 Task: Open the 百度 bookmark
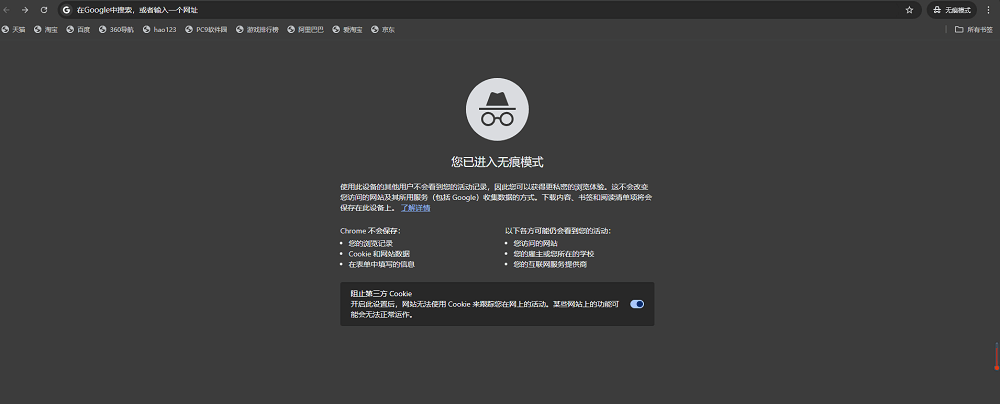pos(78,29)
